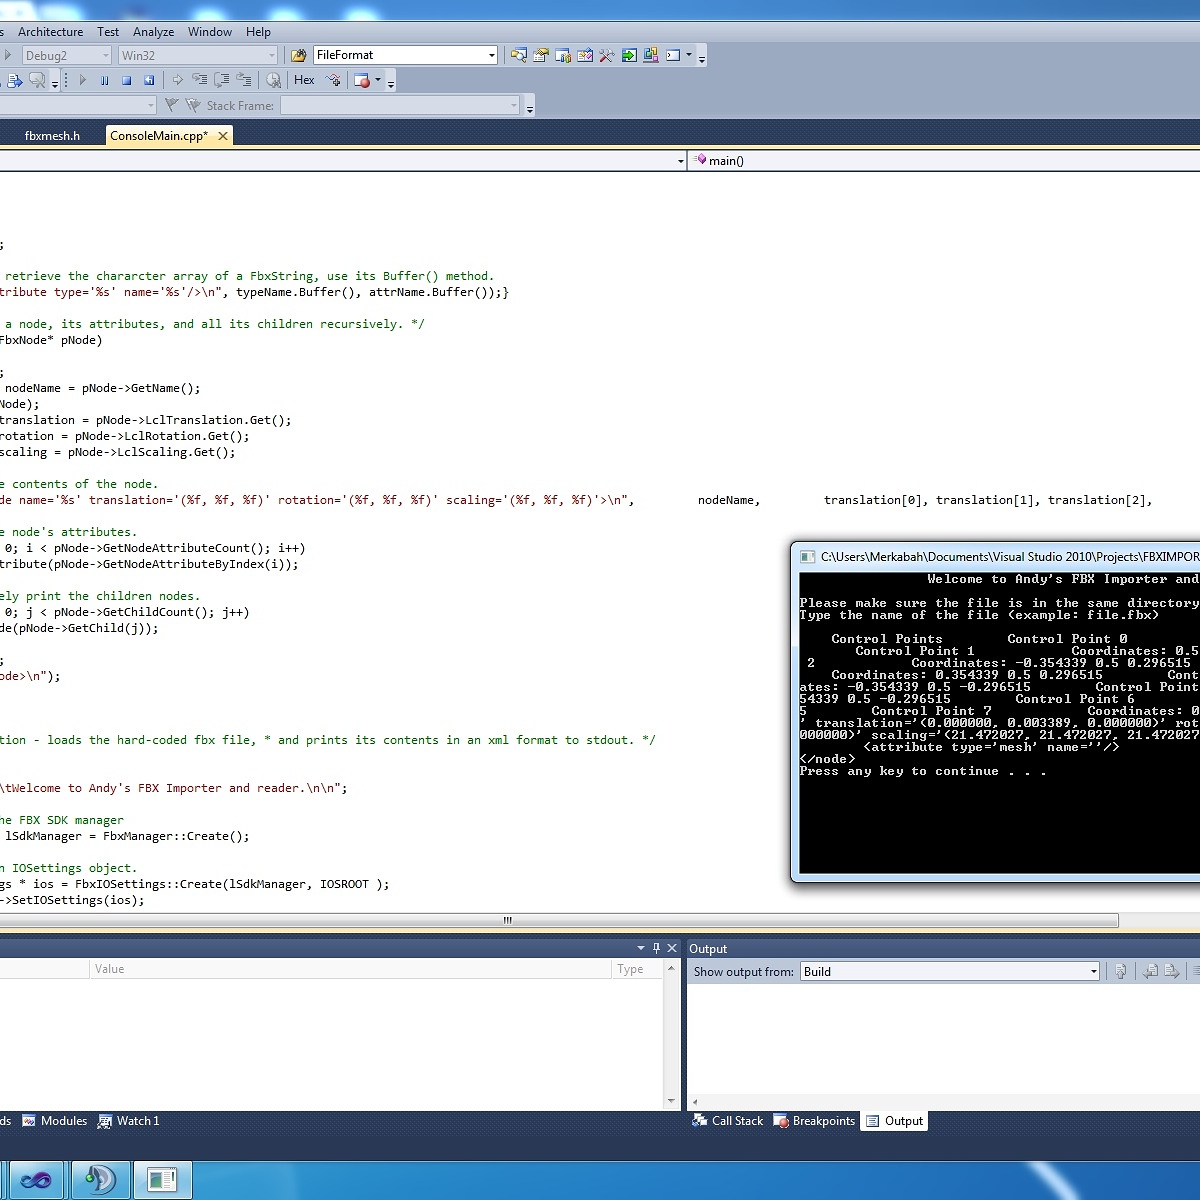The image size is (1200, 1200).
Task: Expand the FileFormat find combo box
Action: (x=492, y=56)
